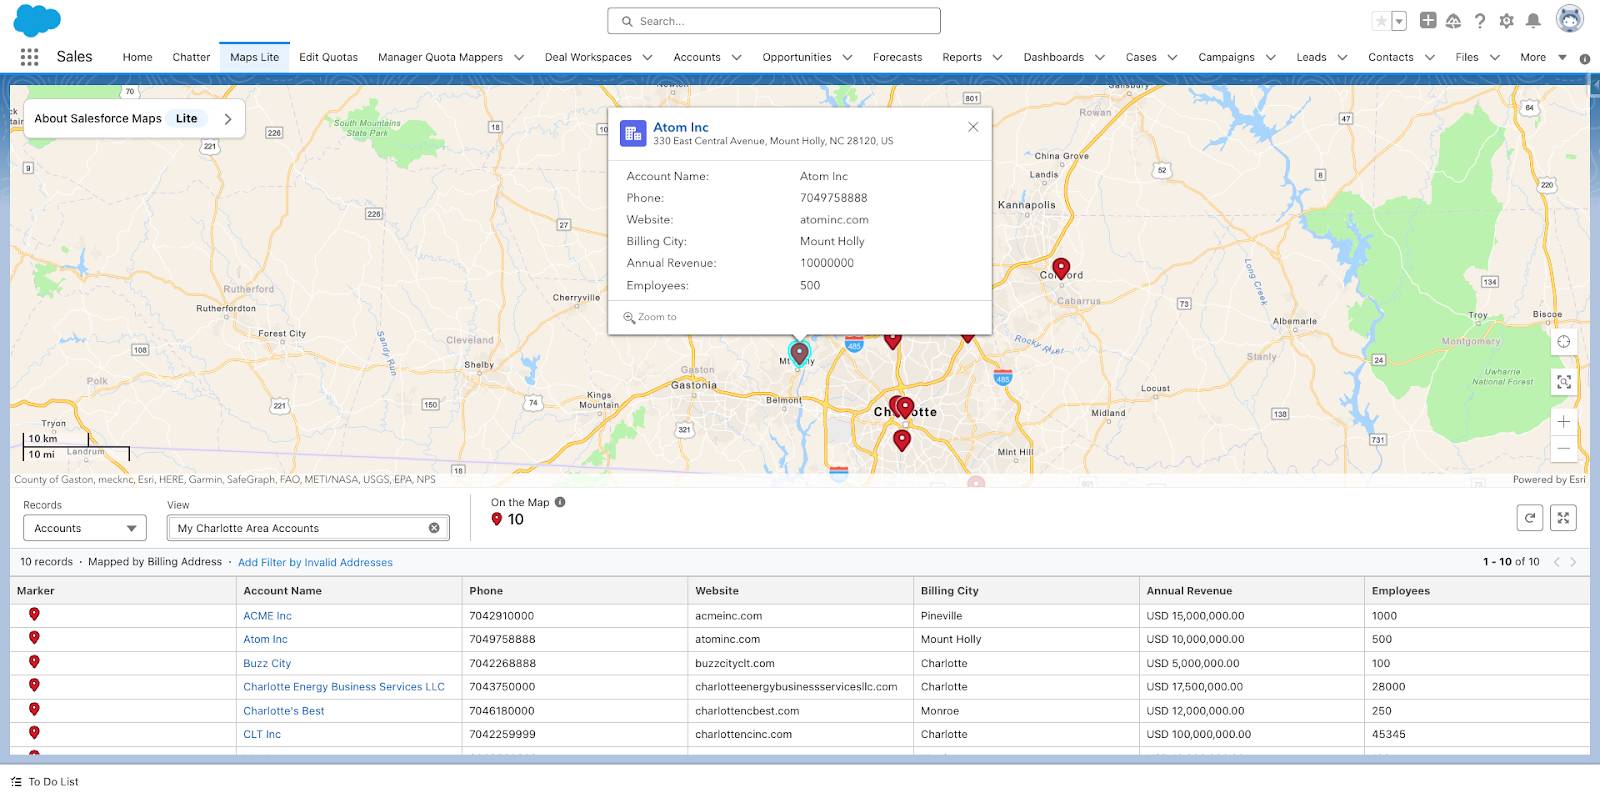Open the user profile avatar
This screenshot has width=1600, height=798.
tap(1570, 19)
